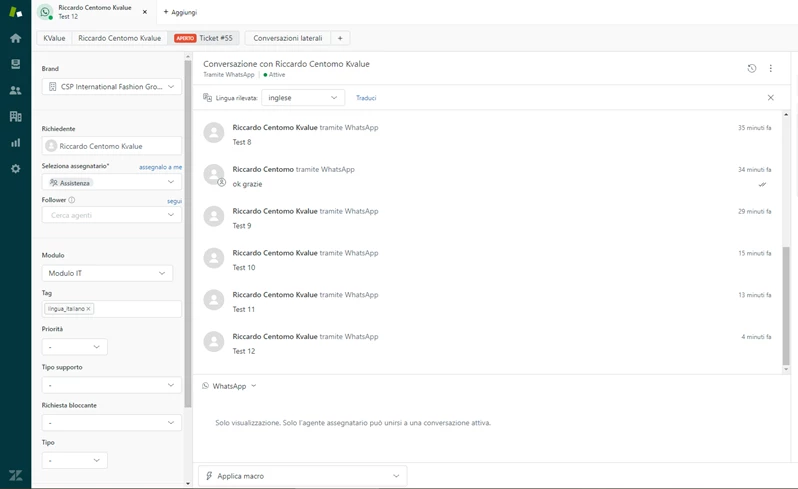Click the Solo visualizzazione notice text

tap(353, 423)
